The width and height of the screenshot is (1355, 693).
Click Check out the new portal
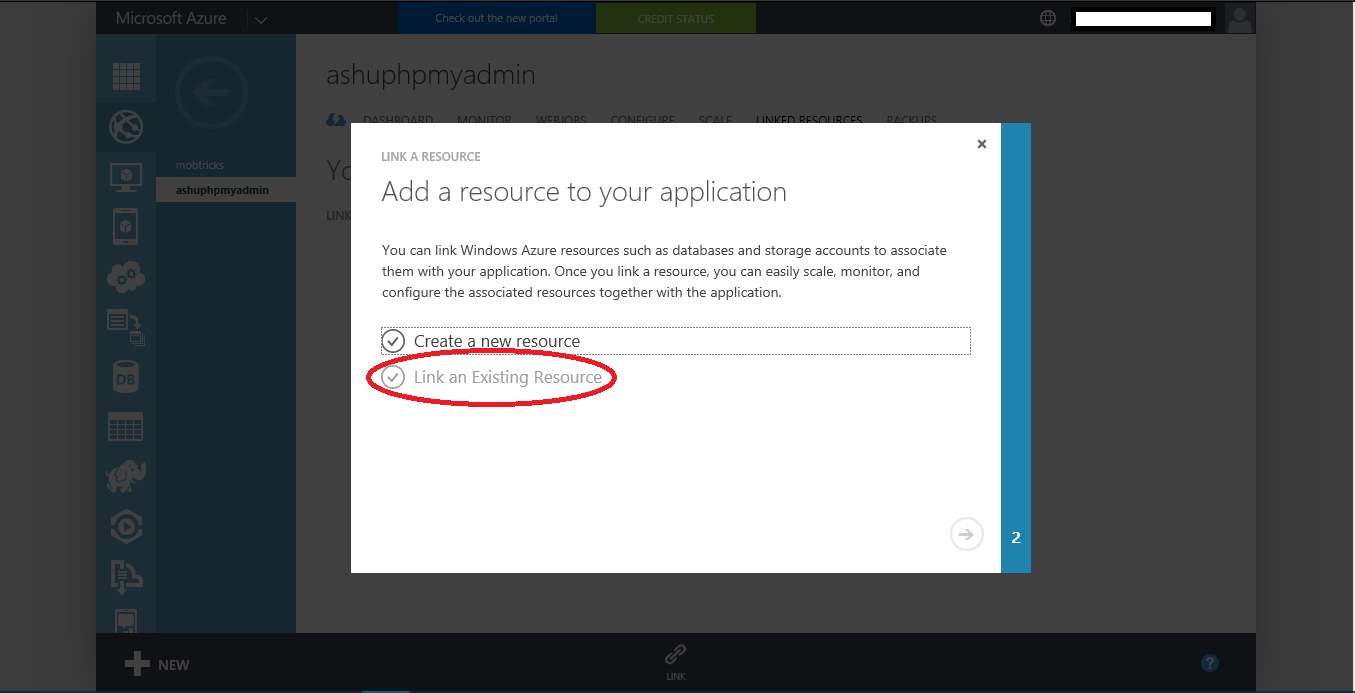click(x=497, y=18)
